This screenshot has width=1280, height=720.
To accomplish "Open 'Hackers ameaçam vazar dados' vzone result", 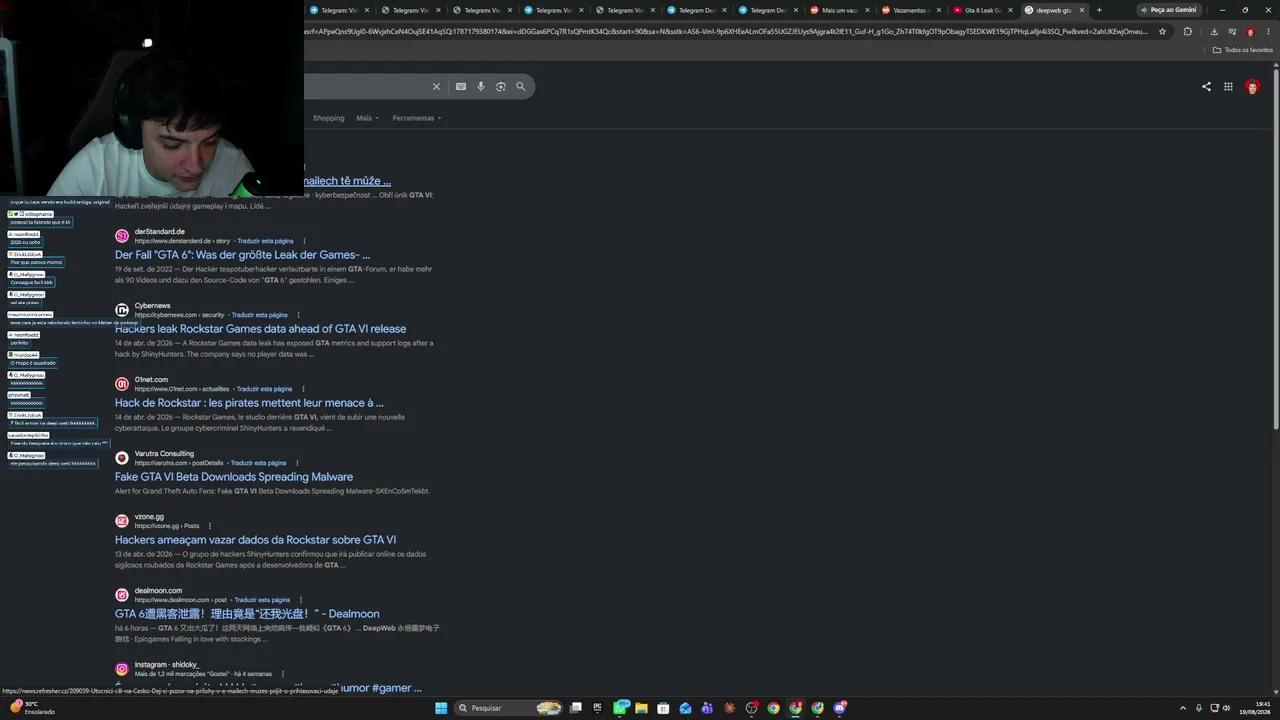I will (255, 540).
